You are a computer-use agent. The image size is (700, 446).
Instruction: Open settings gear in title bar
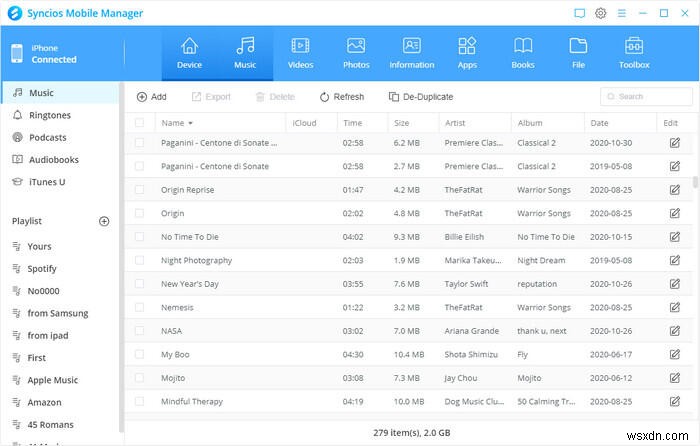pyautogui.click(x=600, y=13)
